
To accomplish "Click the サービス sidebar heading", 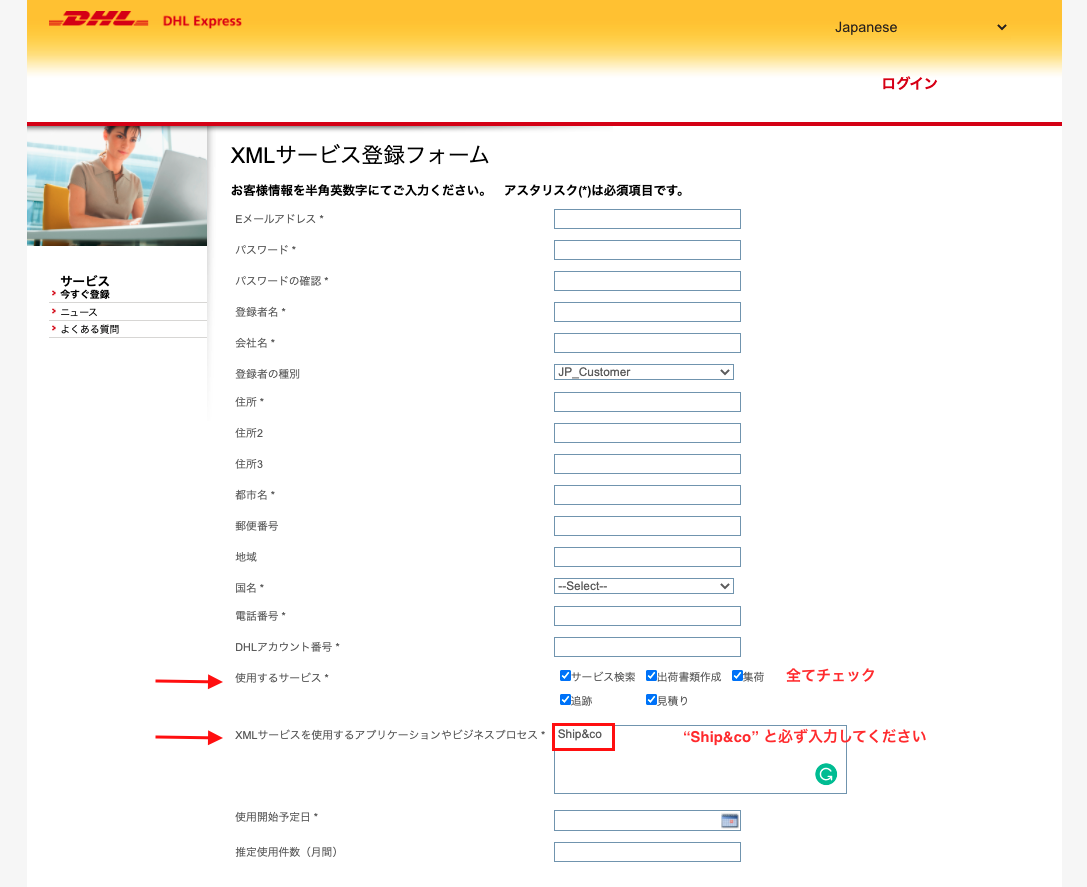I will tap(85, 281).
